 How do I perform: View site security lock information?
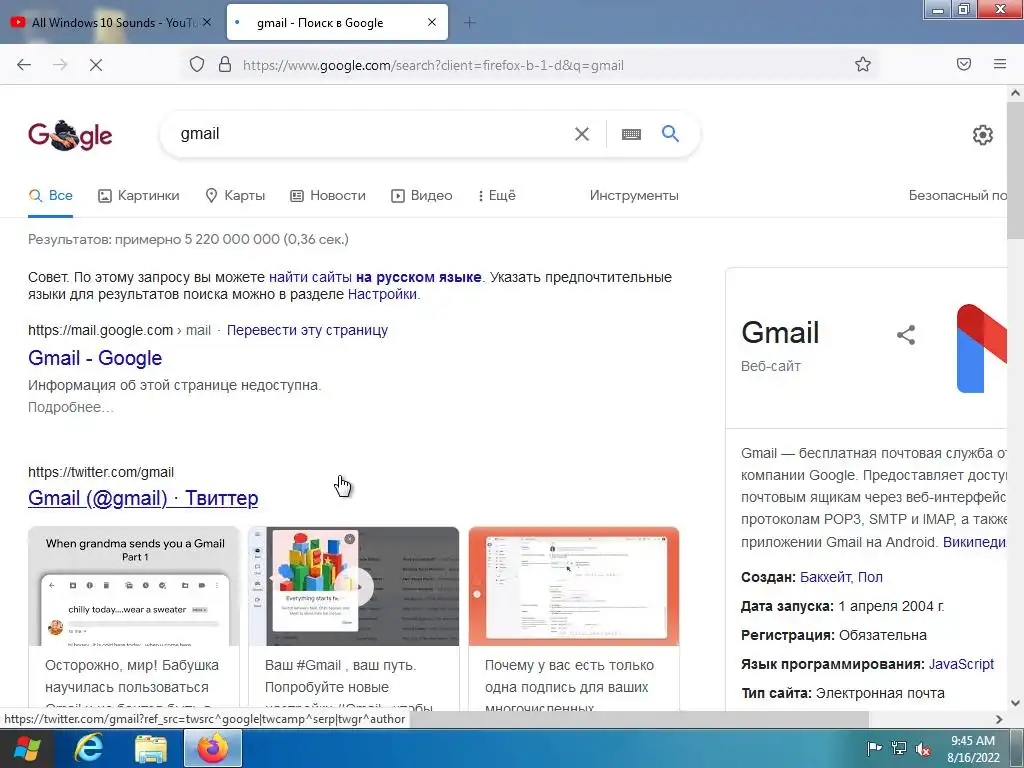coord(225,65)
